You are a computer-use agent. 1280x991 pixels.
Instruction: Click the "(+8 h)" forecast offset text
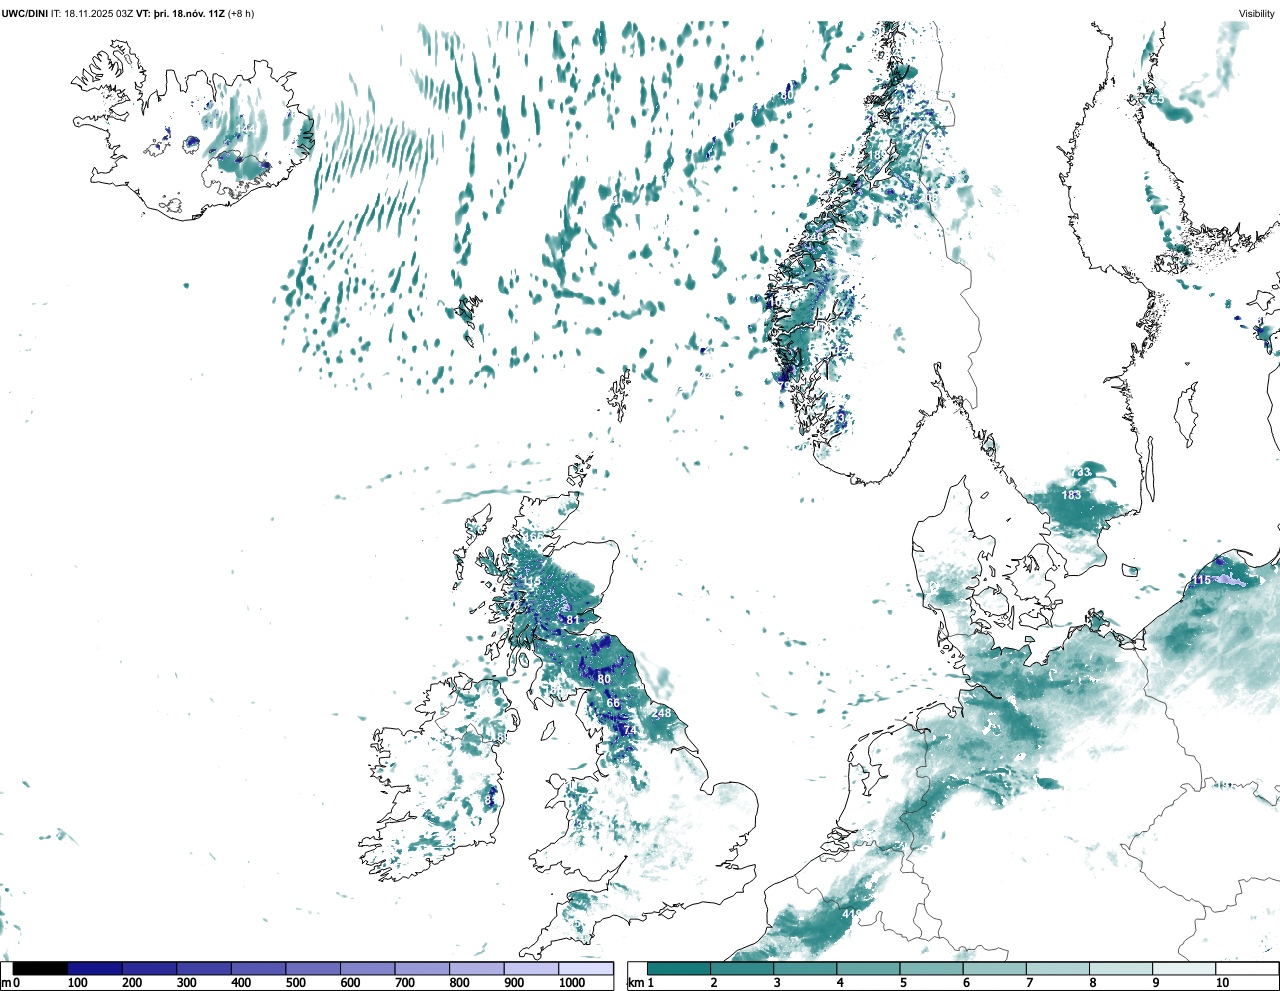(x=241, y=14)
